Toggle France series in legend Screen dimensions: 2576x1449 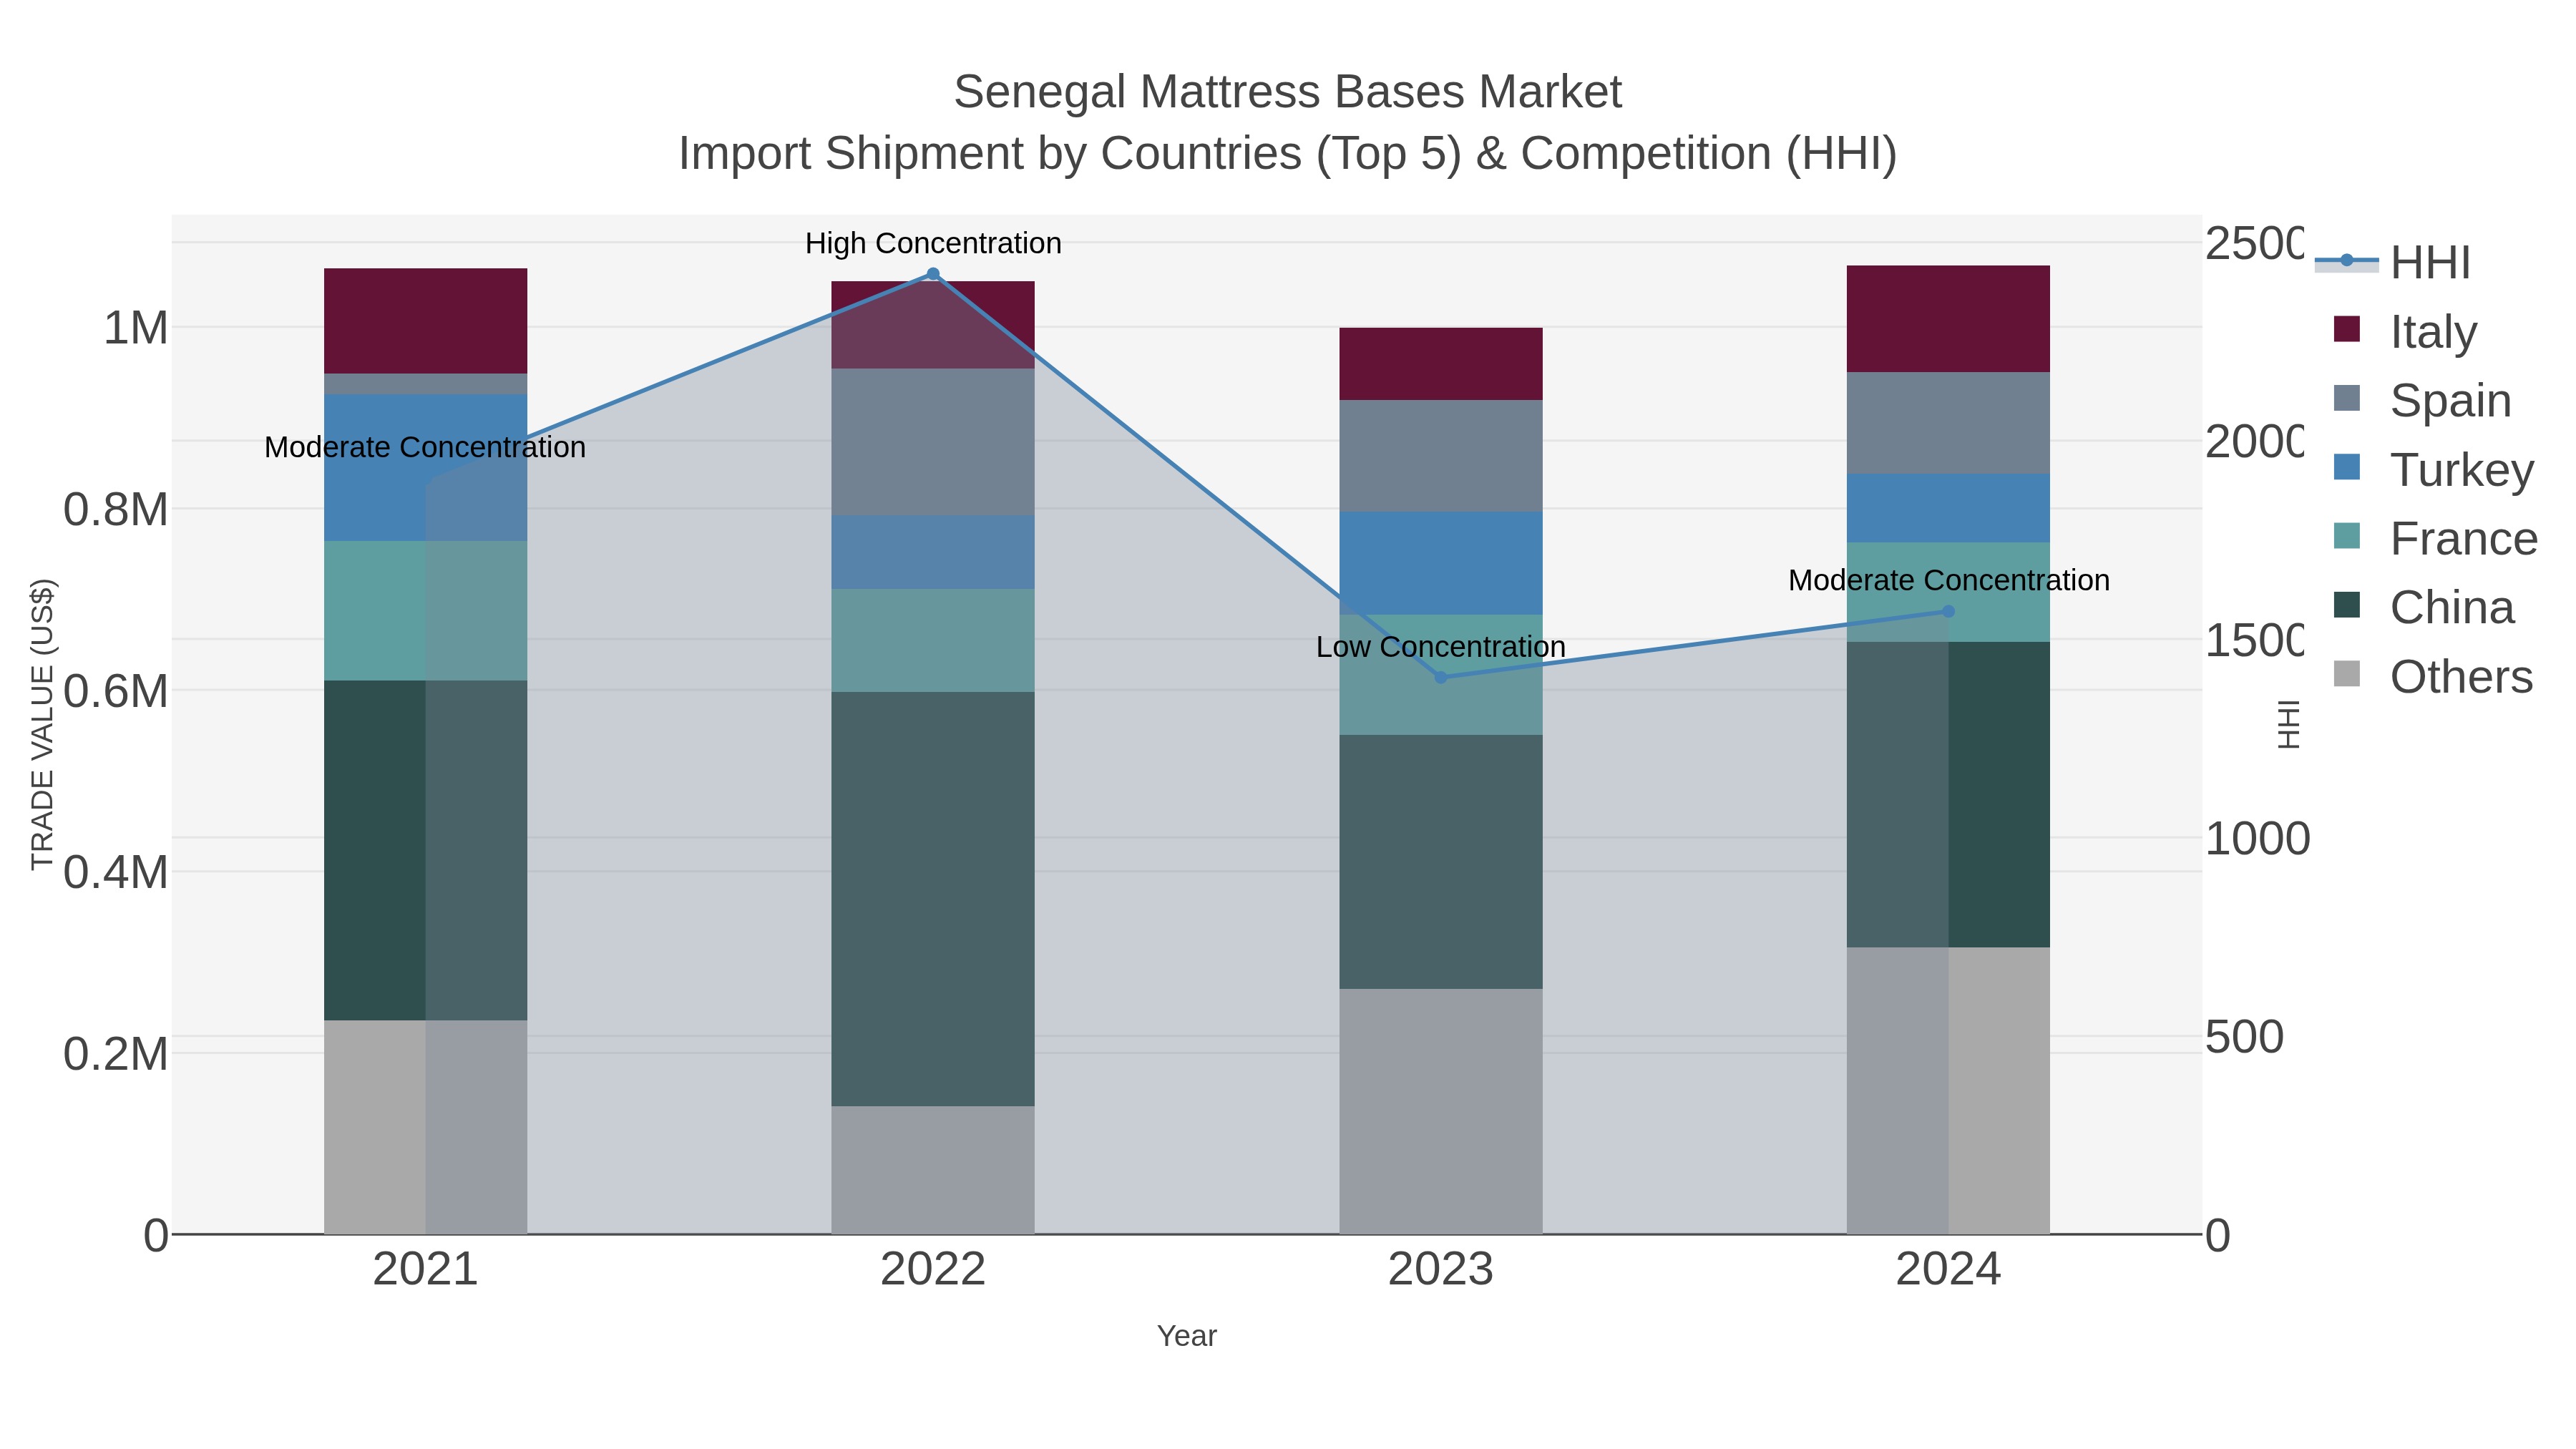pyautogui.click(x=2435, y=539)
